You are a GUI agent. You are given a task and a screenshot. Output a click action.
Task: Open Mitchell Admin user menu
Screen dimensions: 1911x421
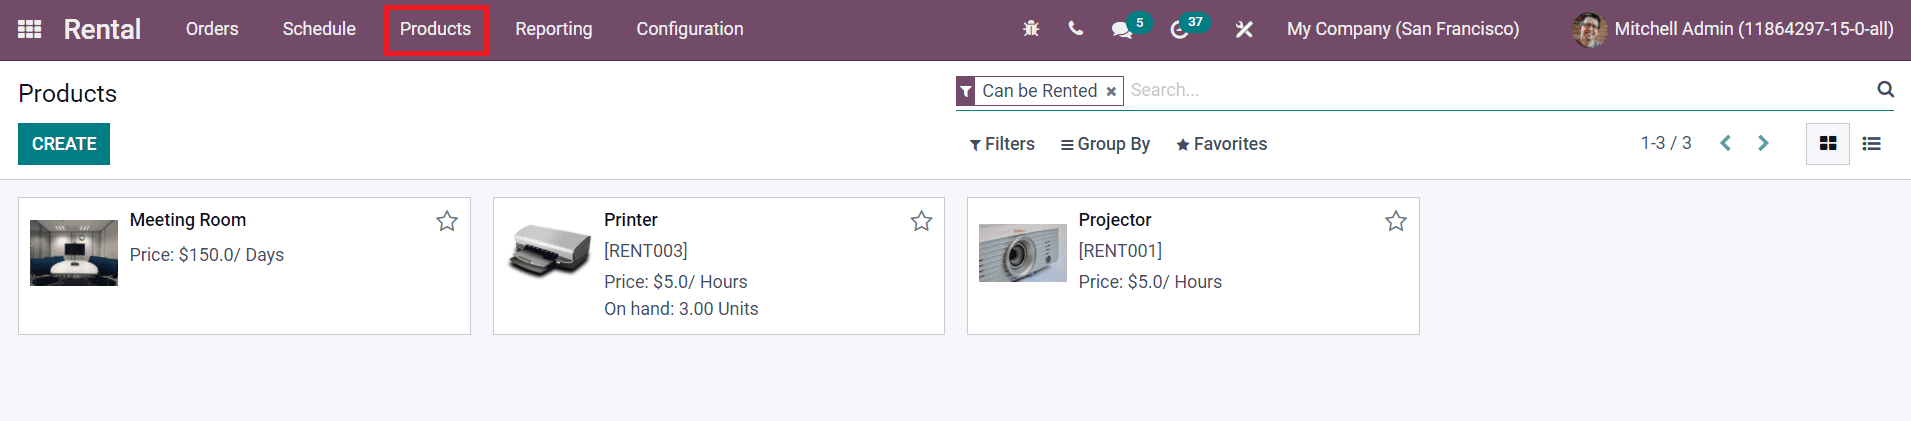pyautogui.click(x=1732, y=29)
